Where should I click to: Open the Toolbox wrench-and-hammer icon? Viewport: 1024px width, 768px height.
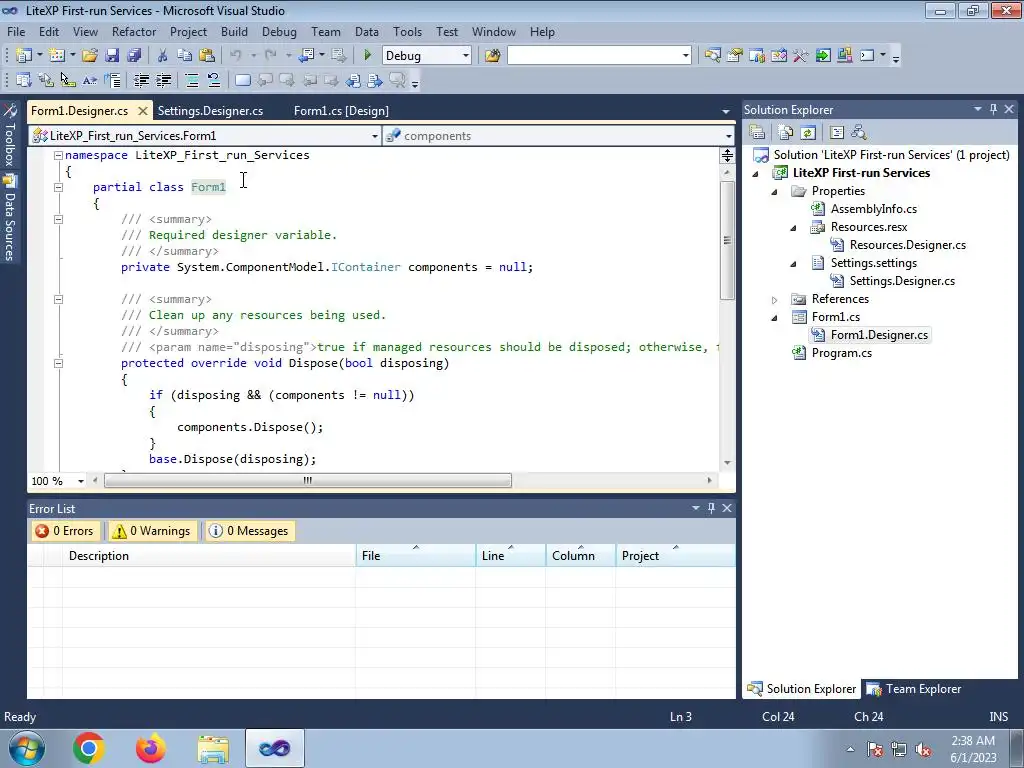[801, 56]
